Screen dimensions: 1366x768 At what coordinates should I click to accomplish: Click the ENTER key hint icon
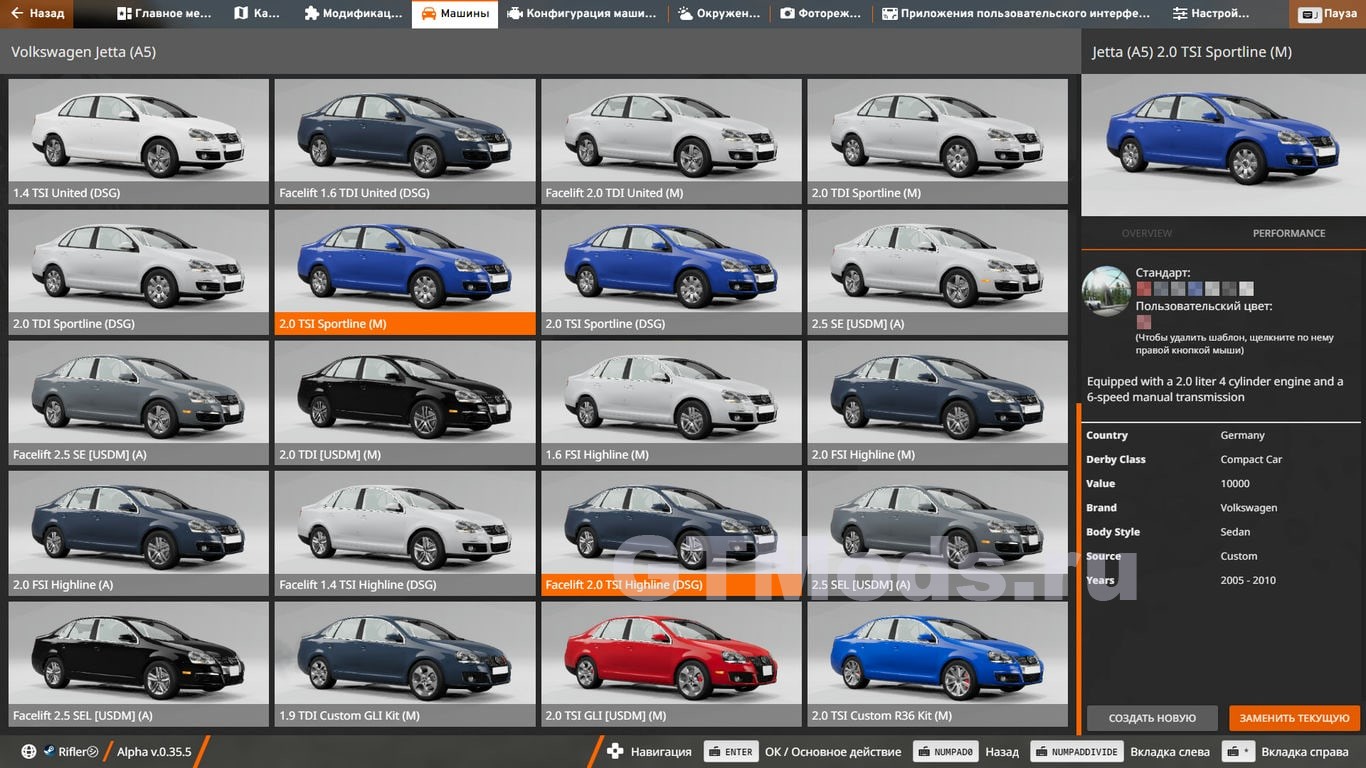(x=729, y=752)
